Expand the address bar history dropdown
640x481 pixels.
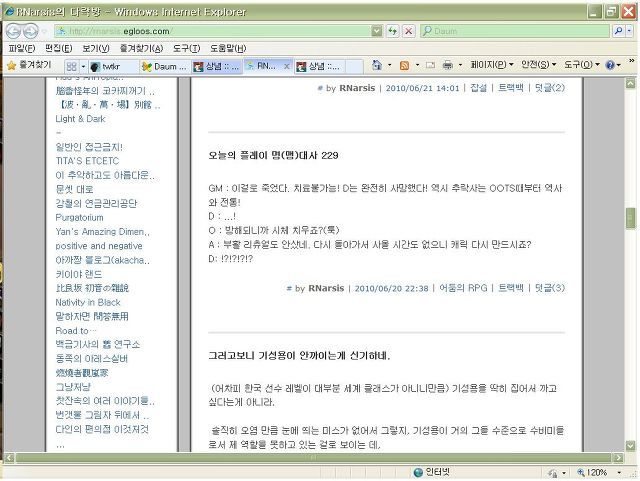(377, 31)
